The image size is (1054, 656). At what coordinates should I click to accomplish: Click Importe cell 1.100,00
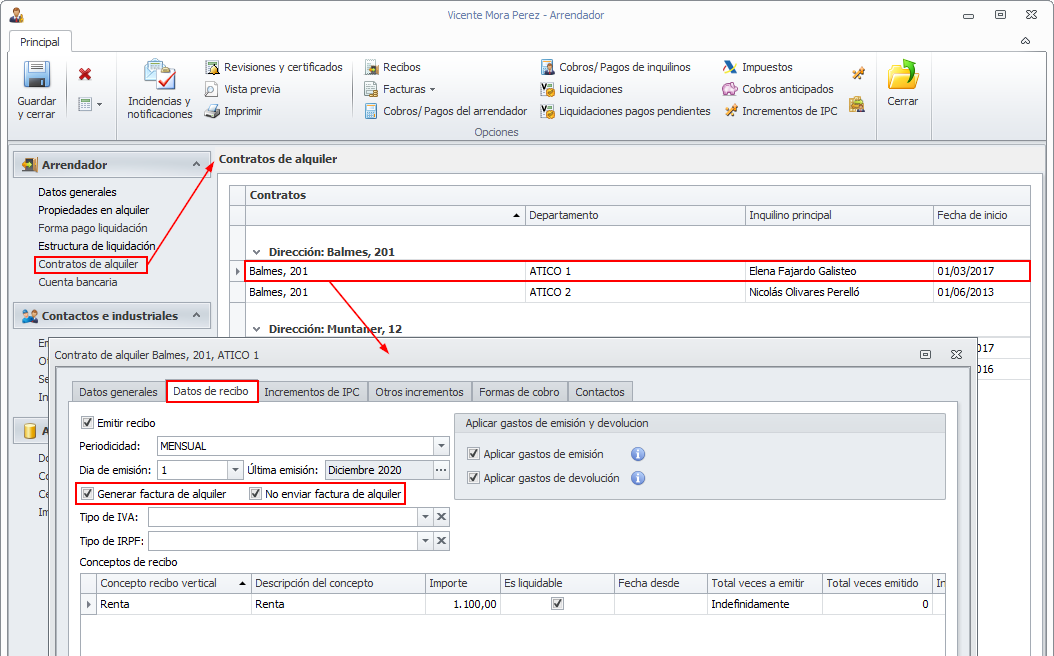tap(463, 604)
